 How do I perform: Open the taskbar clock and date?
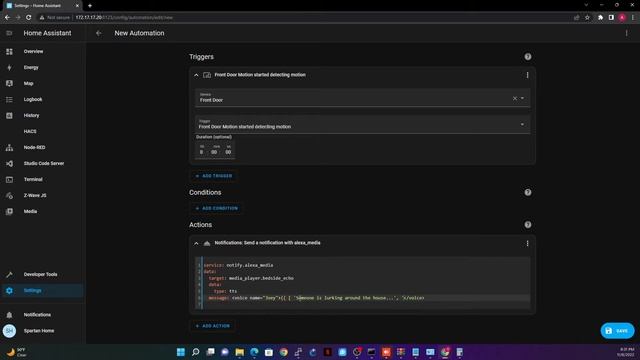(627, 352)
